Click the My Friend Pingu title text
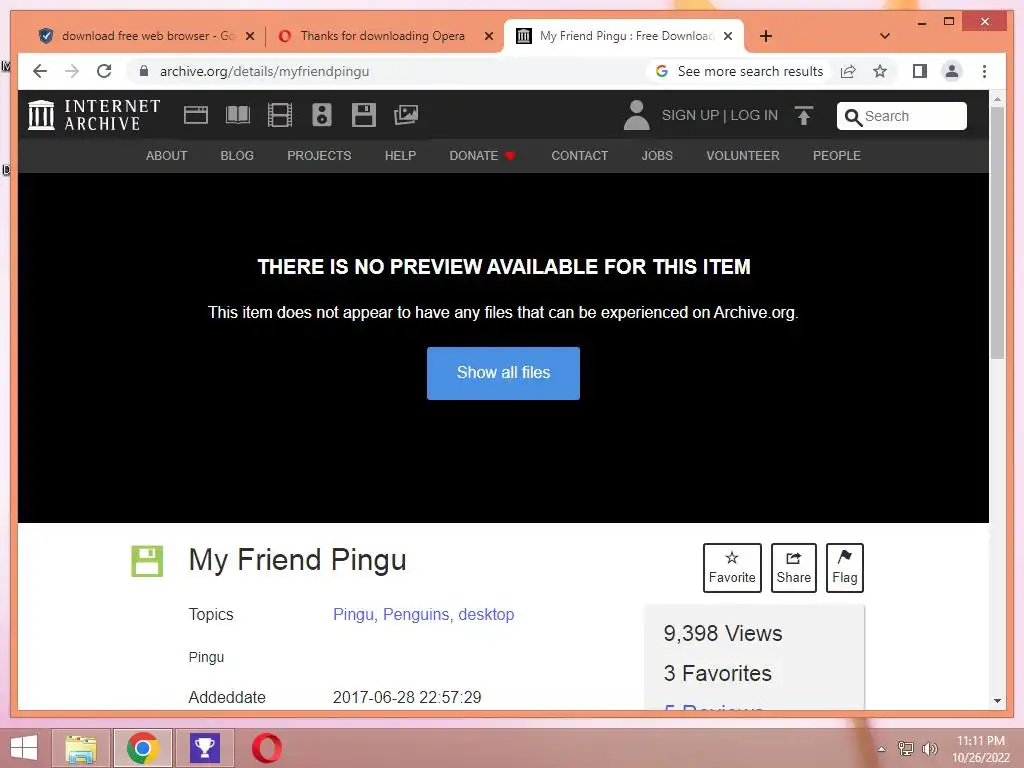 click(297, 560)
